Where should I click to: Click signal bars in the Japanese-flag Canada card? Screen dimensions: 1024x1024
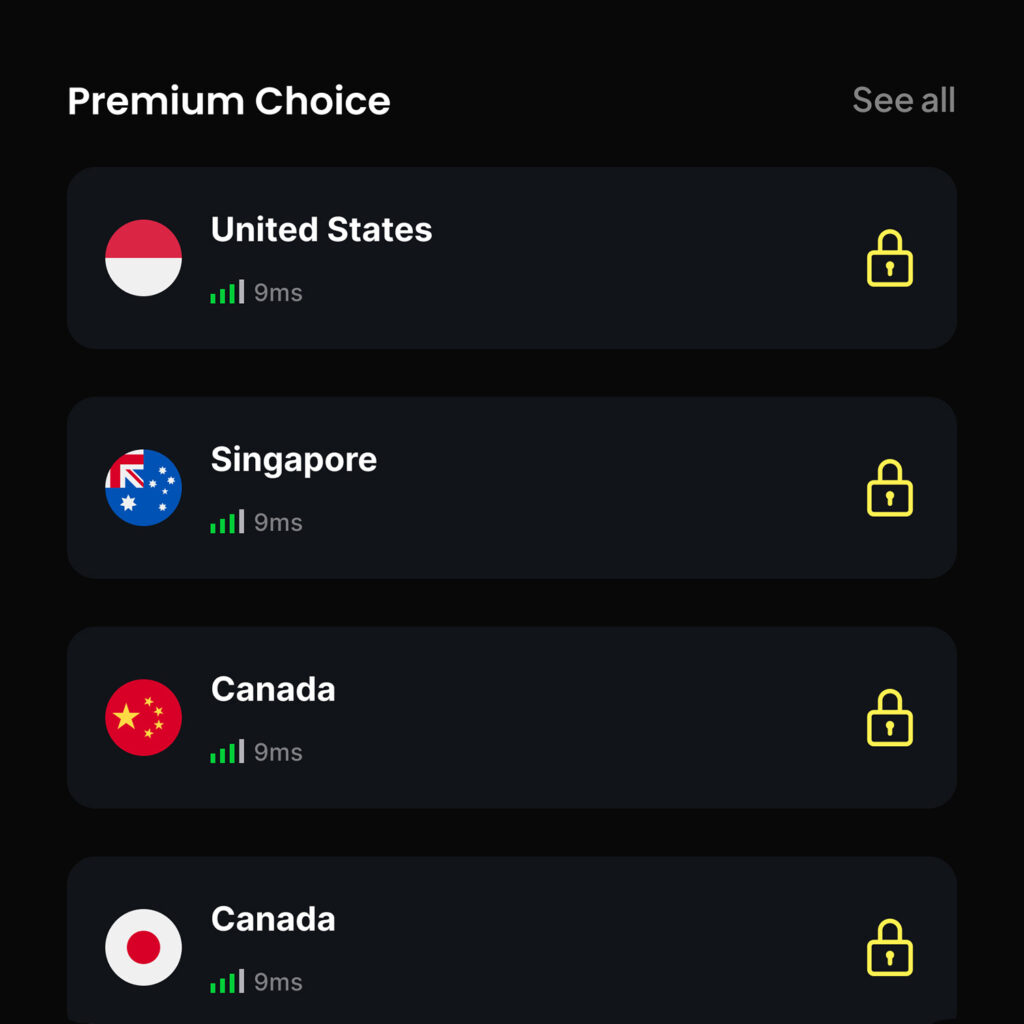[227, 983]
